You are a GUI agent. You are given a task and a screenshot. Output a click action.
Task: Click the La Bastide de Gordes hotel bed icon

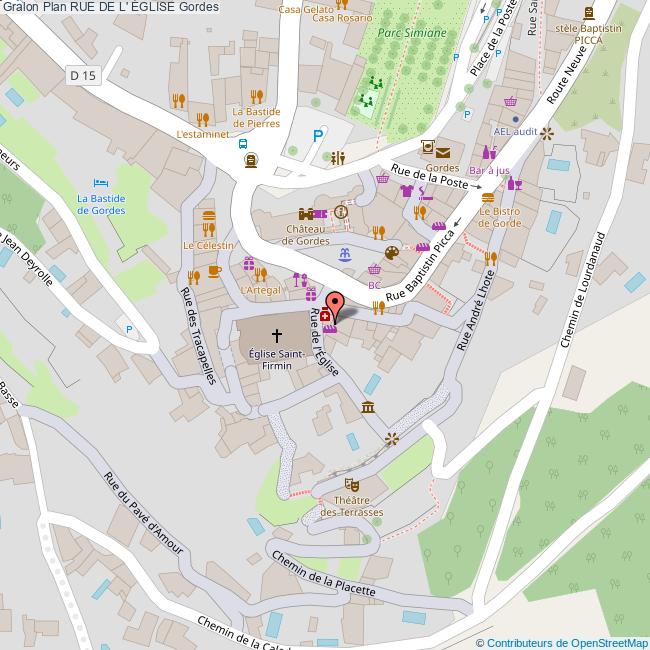click(101, 182)
